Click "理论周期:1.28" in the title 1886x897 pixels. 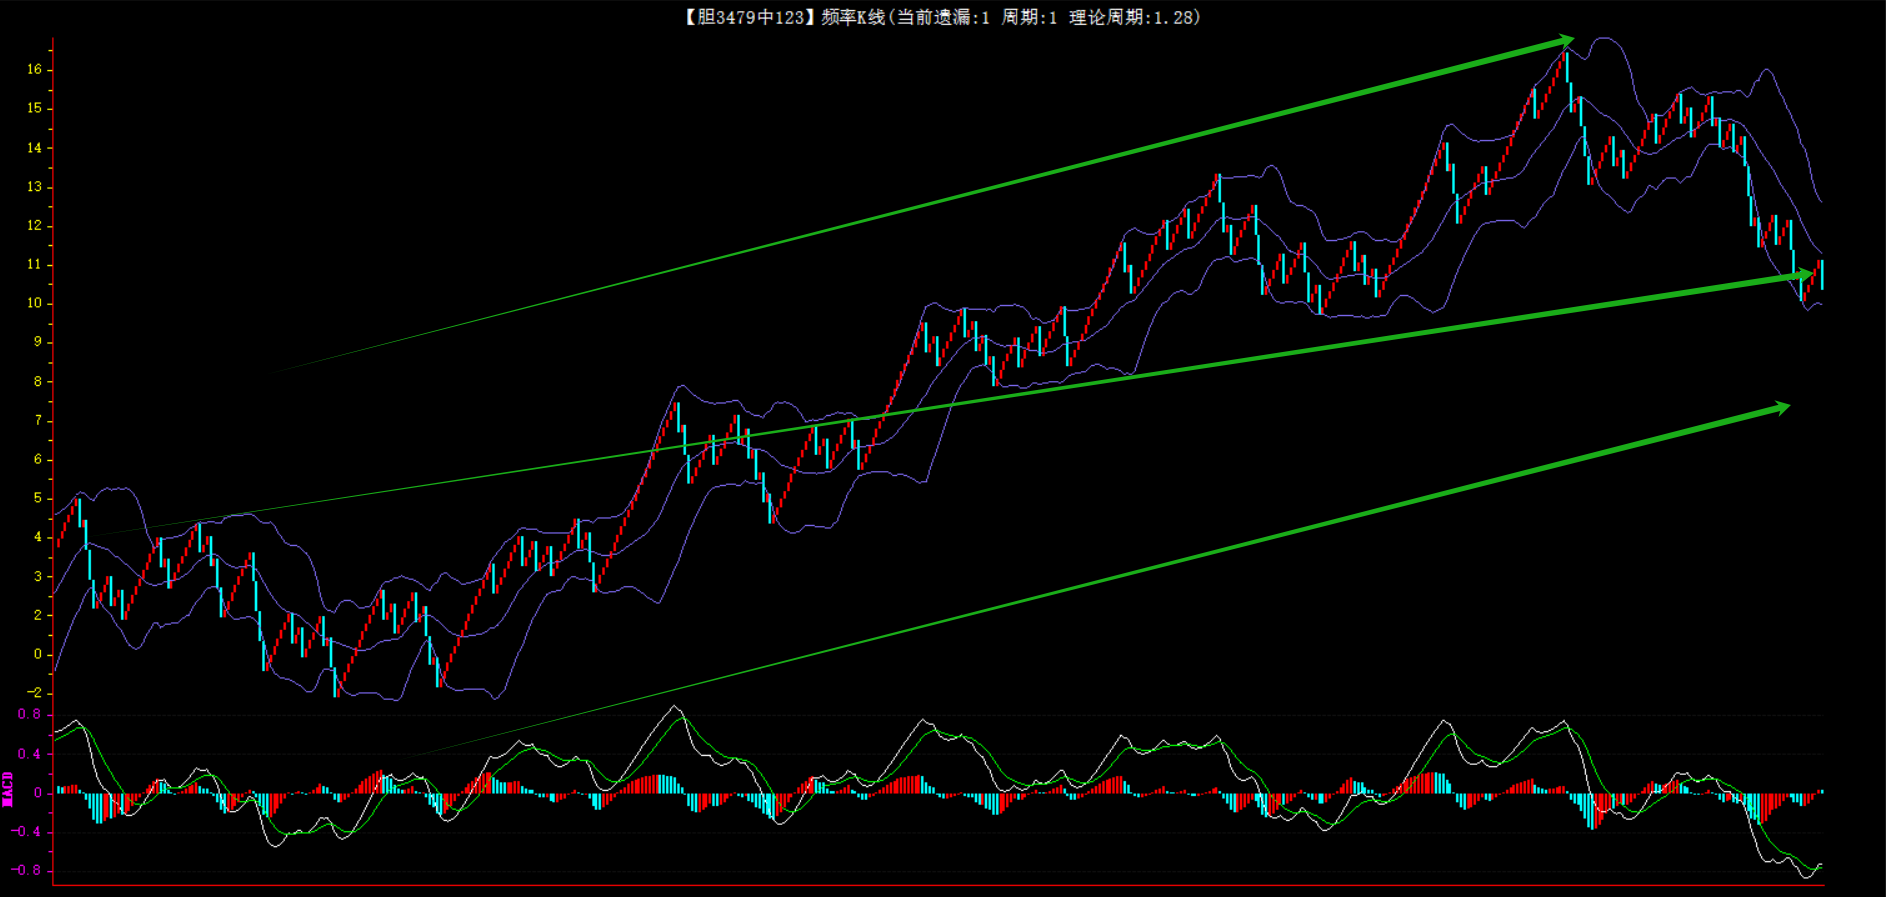[1132, 17]
